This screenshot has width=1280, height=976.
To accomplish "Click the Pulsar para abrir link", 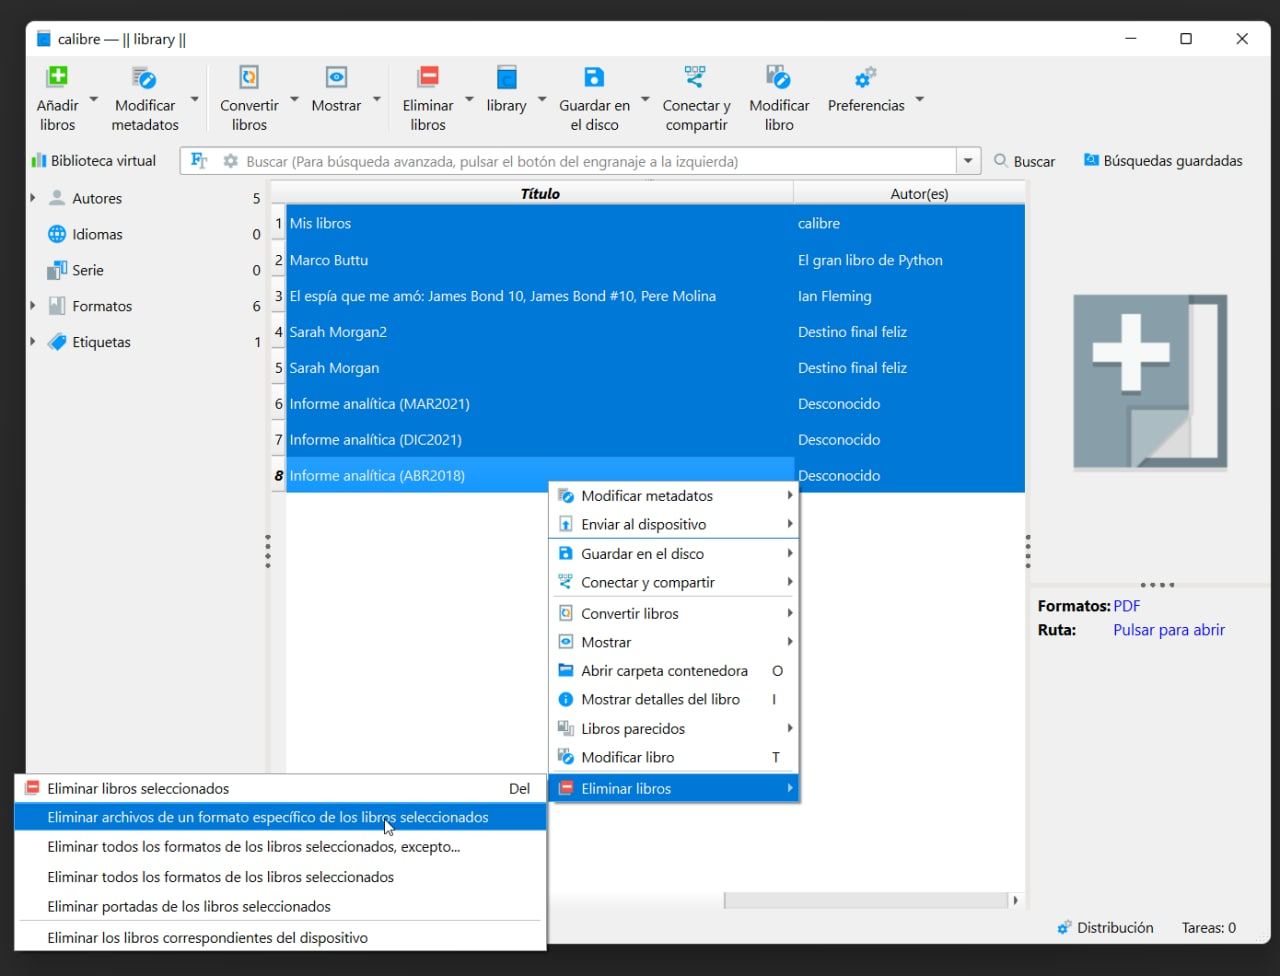I will point(1168,630).
